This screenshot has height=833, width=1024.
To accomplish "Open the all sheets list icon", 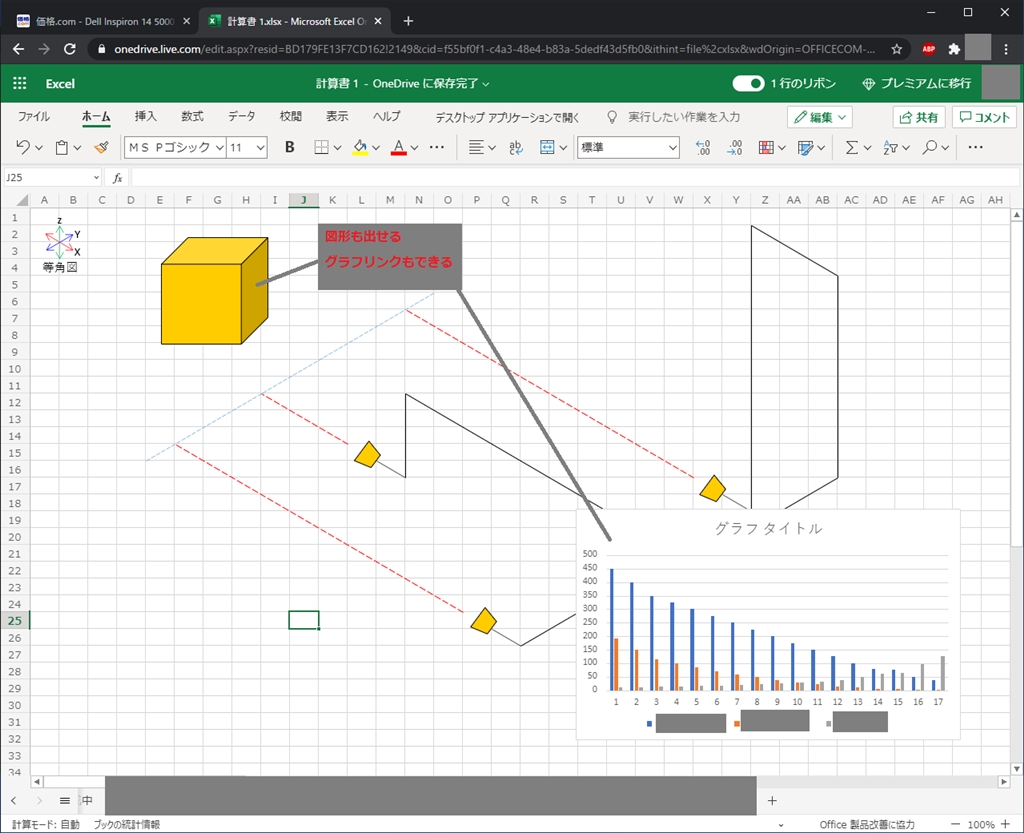I will 65,800.
